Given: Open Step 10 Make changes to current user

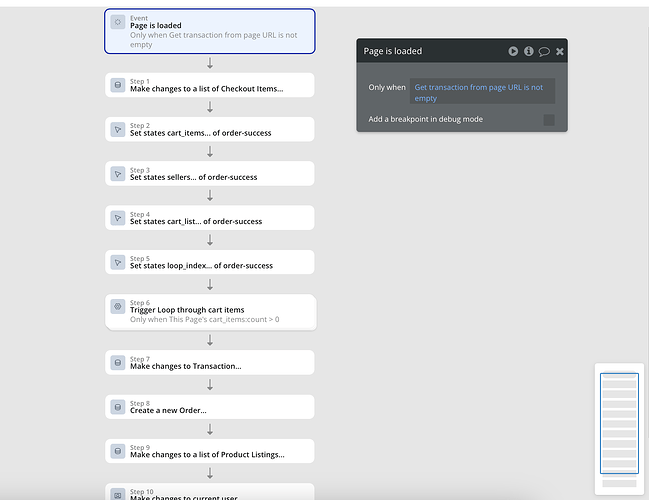Looking at the screenshot, I should click(210, 492).
